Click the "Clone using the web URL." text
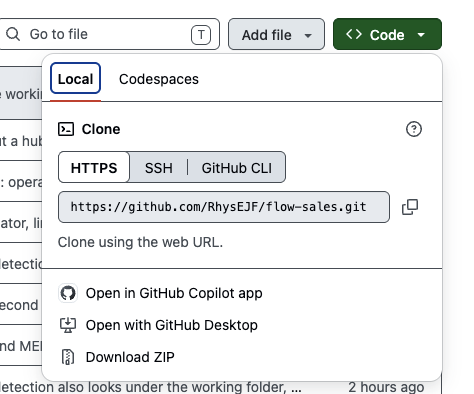This screenshot has height=394, width=474. pyautogui.click(x=140, y=242)
